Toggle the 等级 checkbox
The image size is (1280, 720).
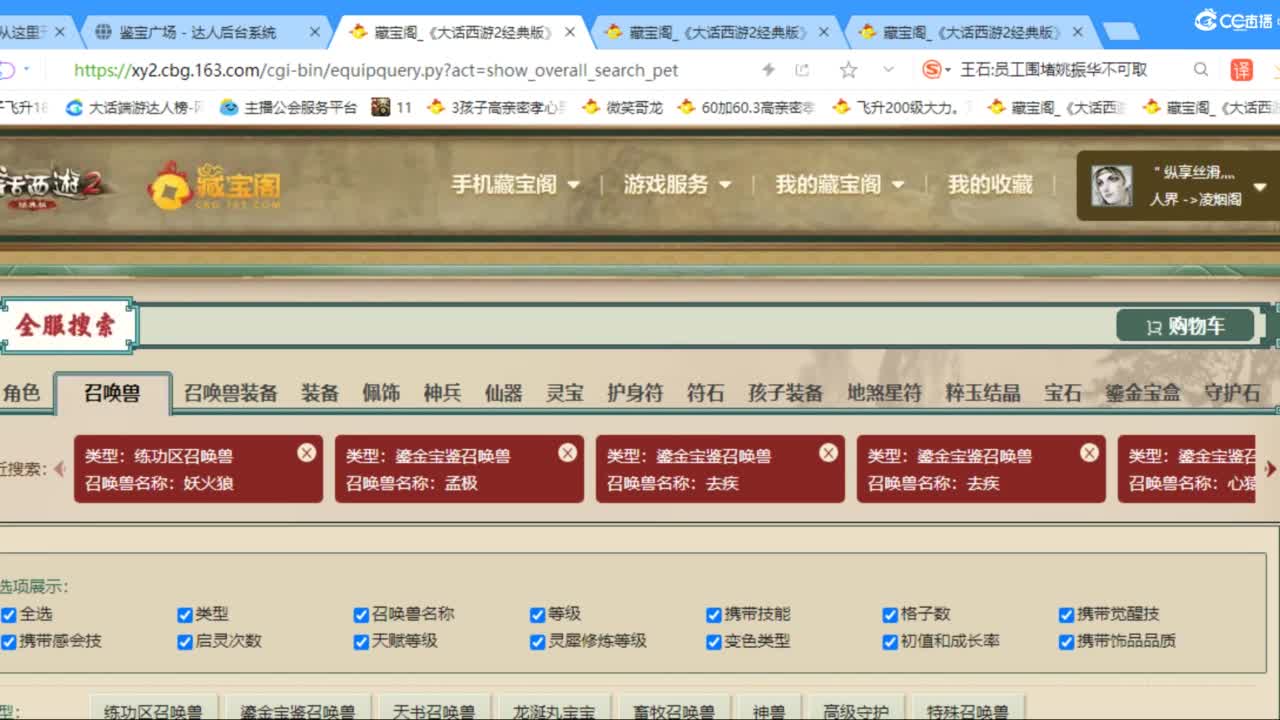click(538, 615)
